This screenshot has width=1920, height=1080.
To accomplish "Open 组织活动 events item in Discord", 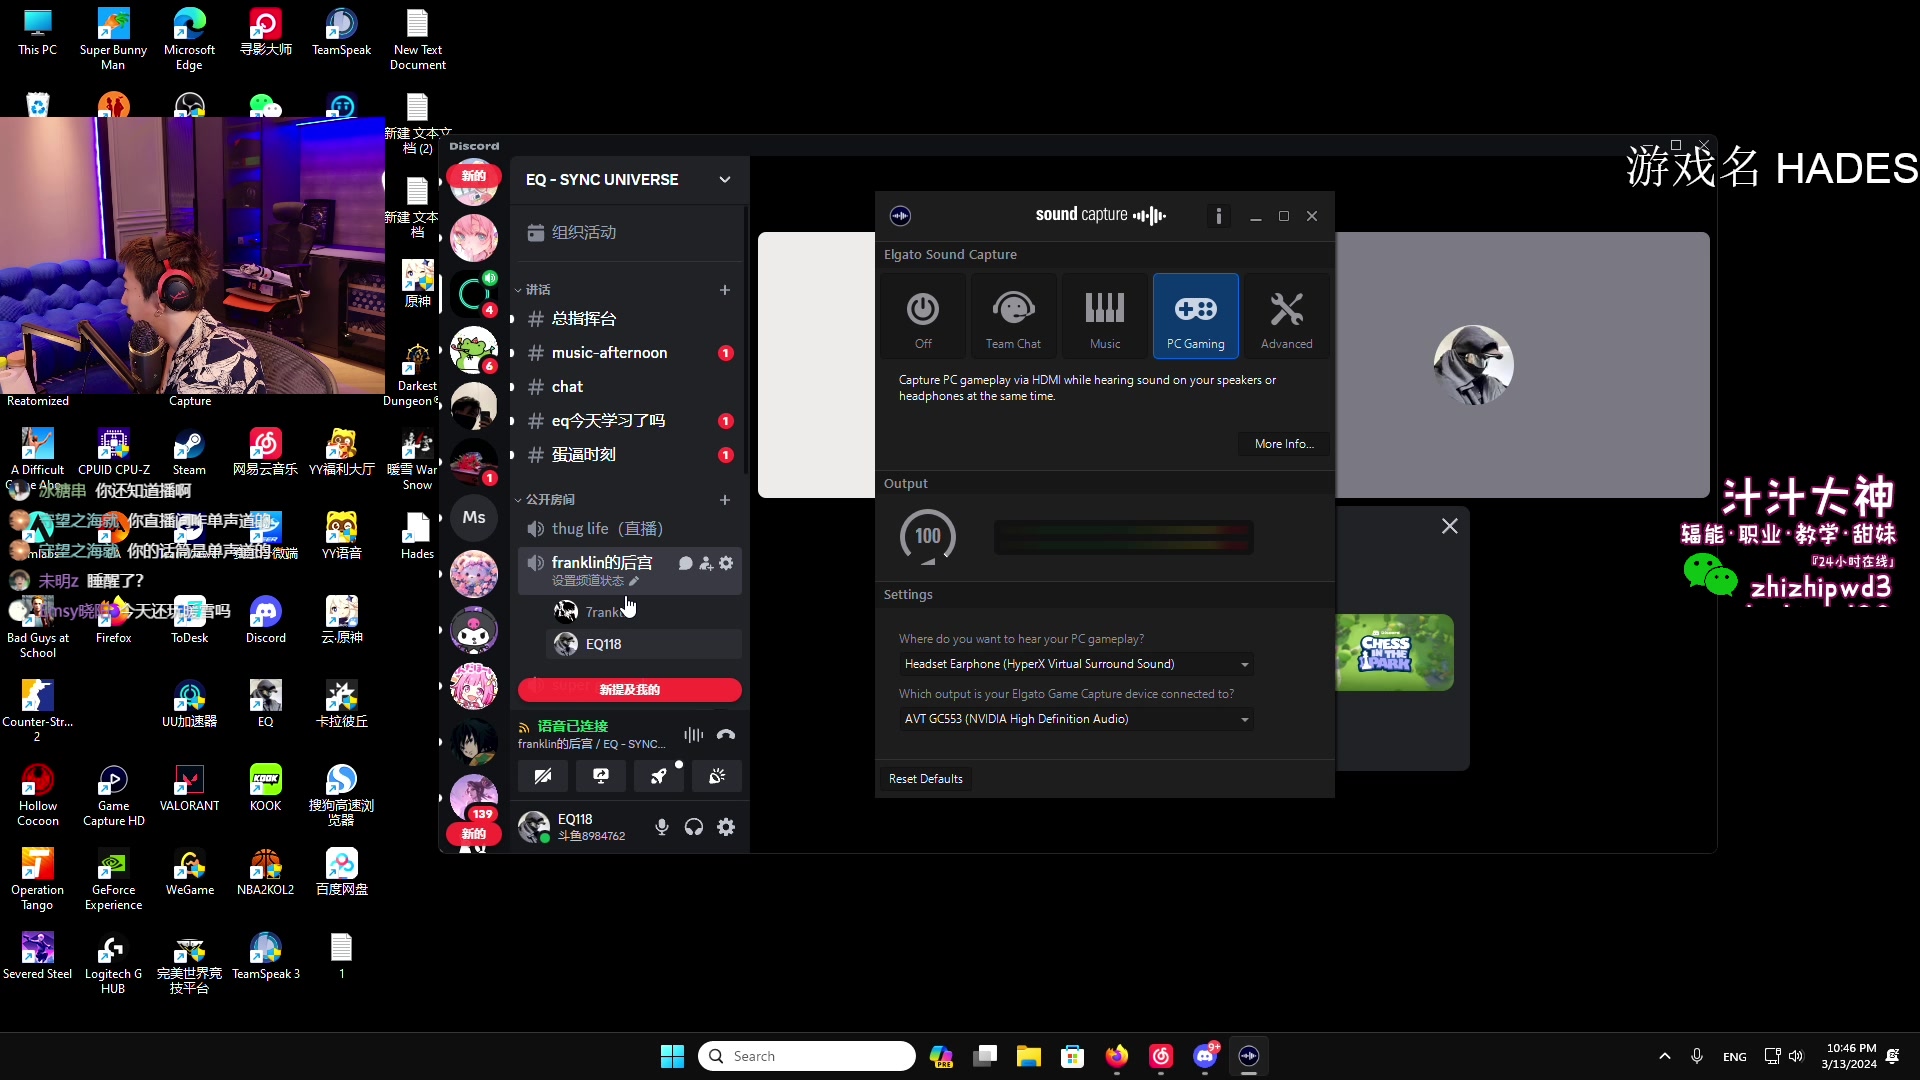I will [x=629, y=233].
